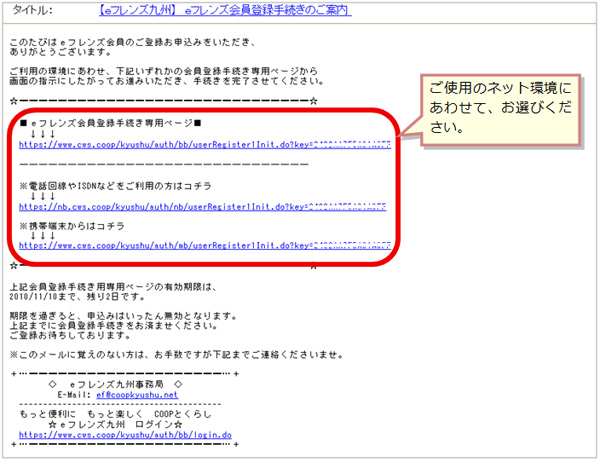Image resolution: width=600 pixels, height=462 pixels.
Task: Click the 期限を過ぎると、申込みはいったん無効となります line
Action: tap(123, 316)
